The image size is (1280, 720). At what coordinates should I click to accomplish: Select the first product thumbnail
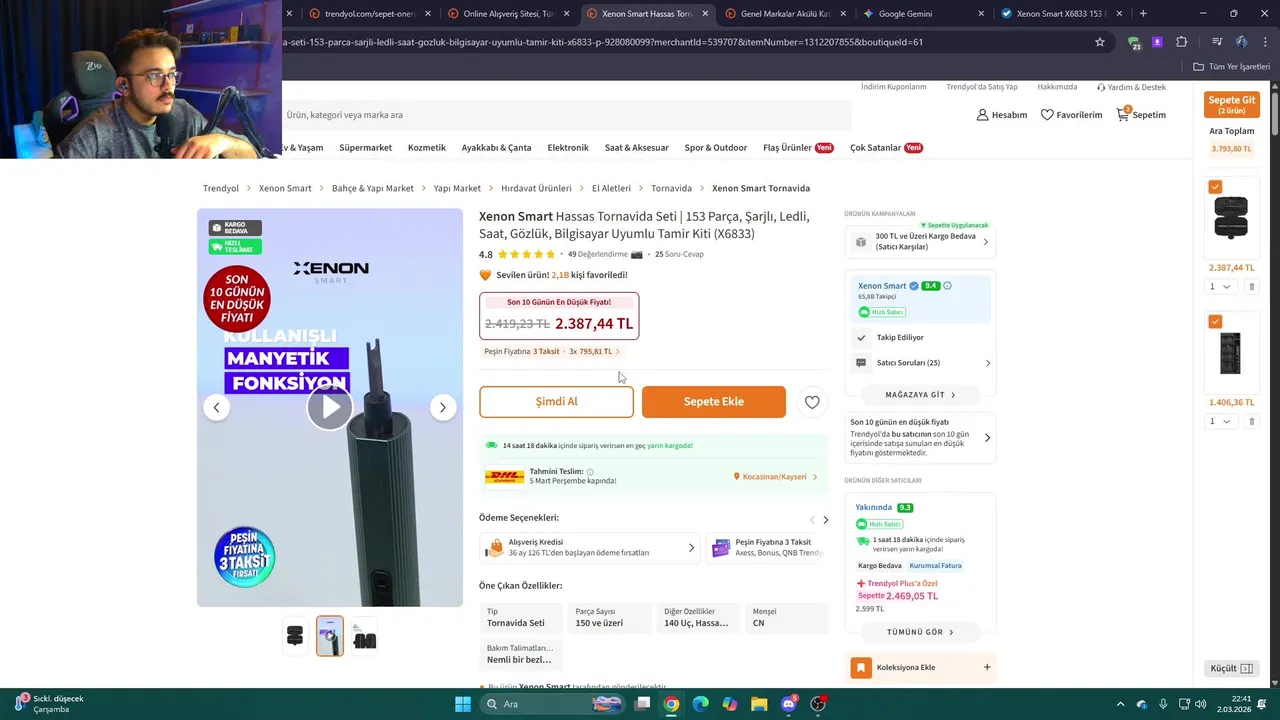click(295, 636)
